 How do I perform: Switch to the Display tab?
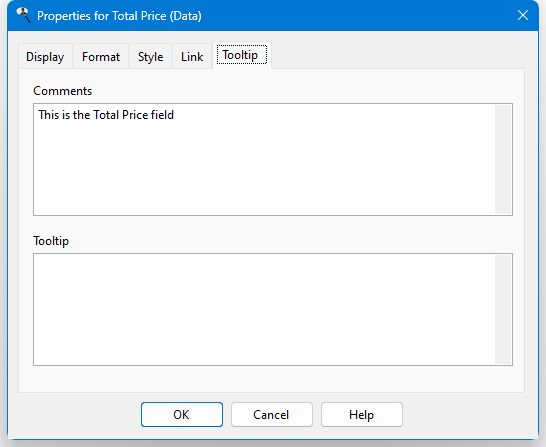(x=45, y=57)
